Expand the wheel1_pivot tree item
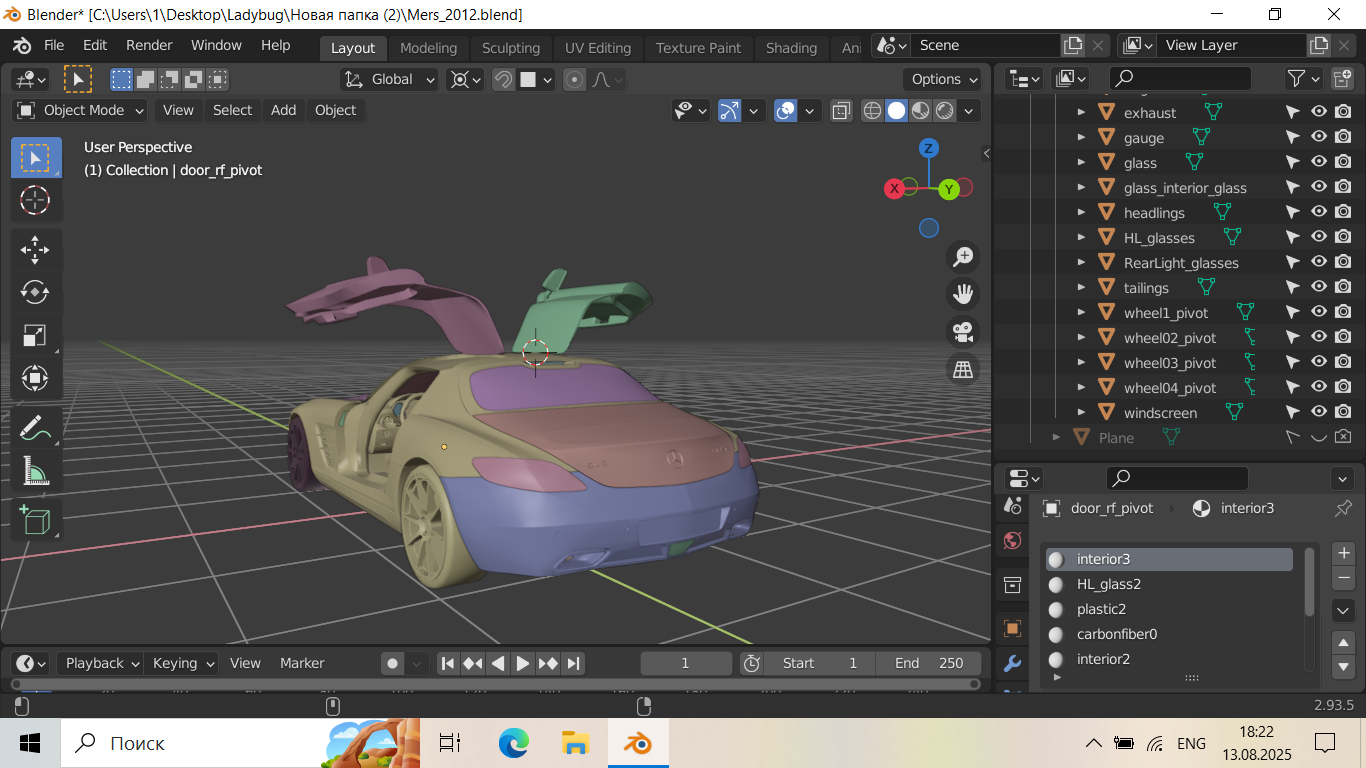This screenshot has height=768, width=1366. click(1081, 312)
